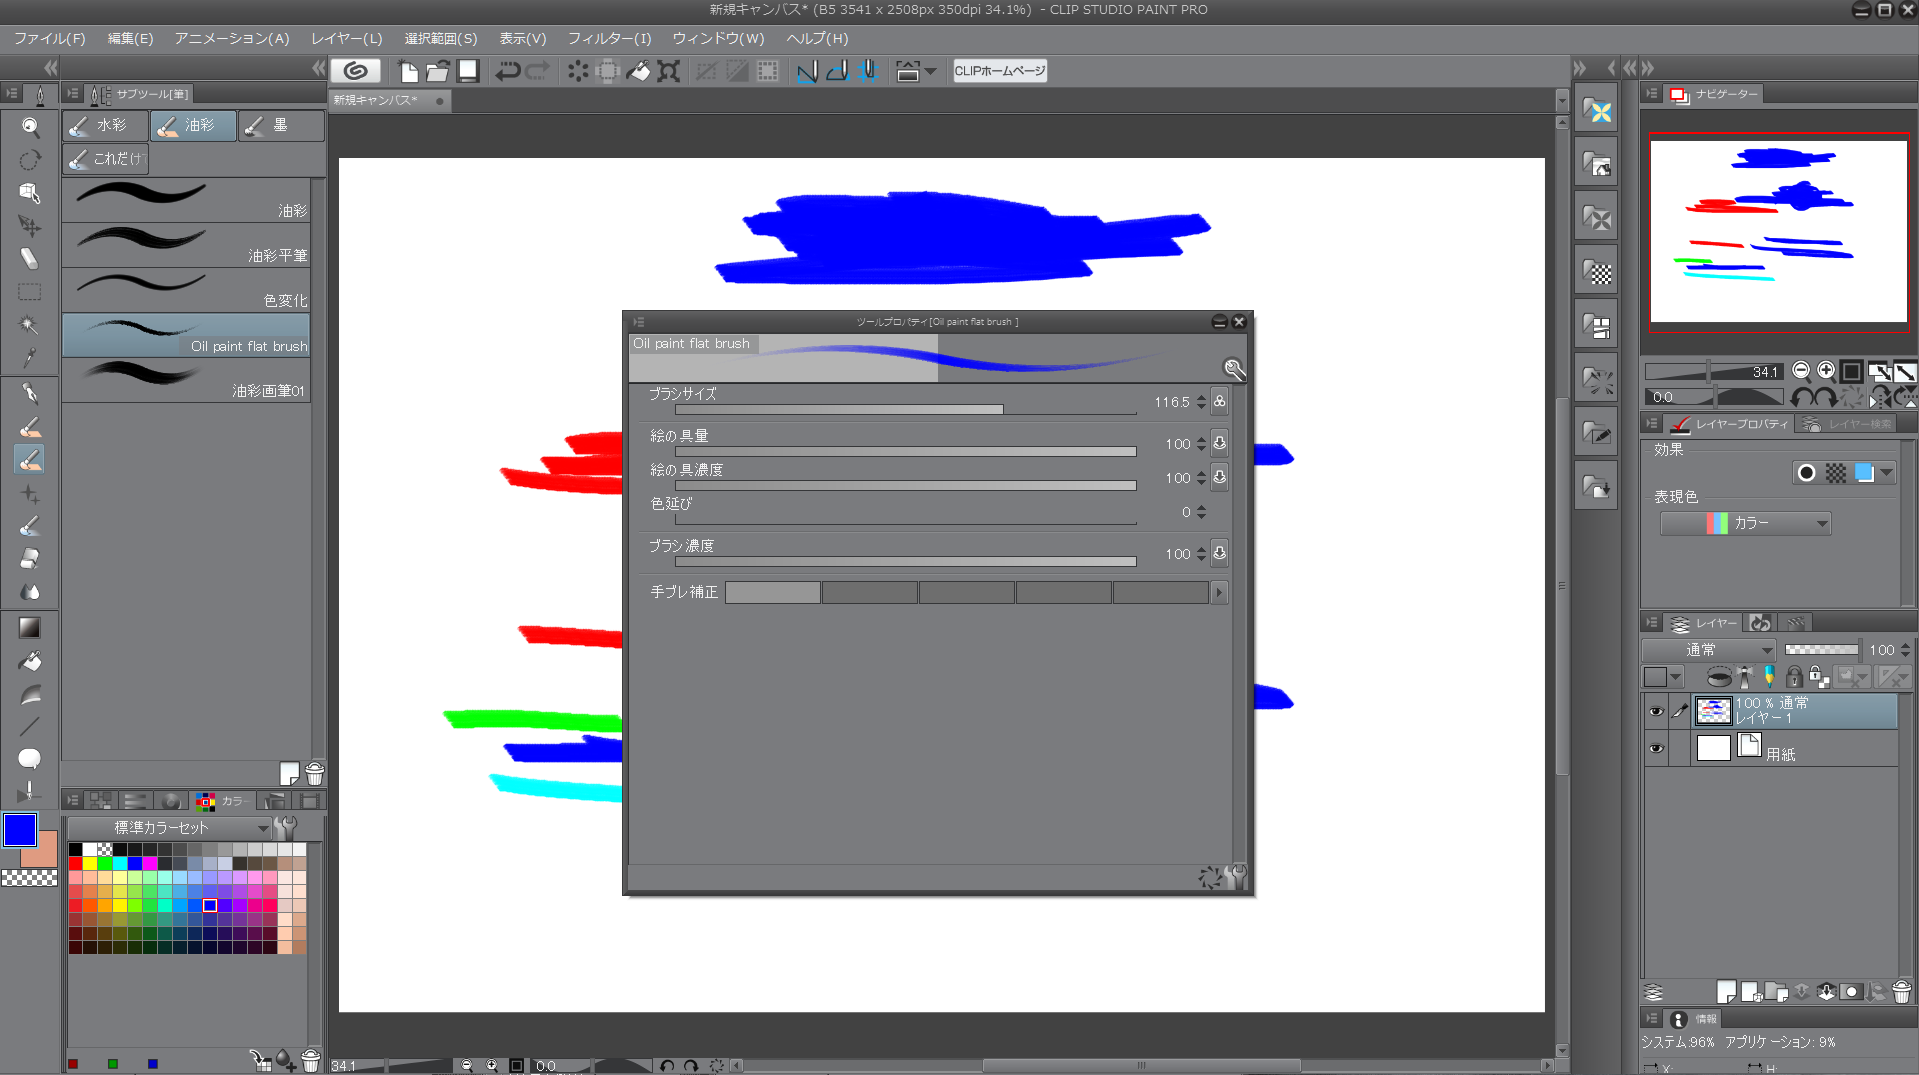This screenshot has height=1075, width=1919.
Task: Switch to the 水彩 sub tool group
Action: tap(106, 126)
